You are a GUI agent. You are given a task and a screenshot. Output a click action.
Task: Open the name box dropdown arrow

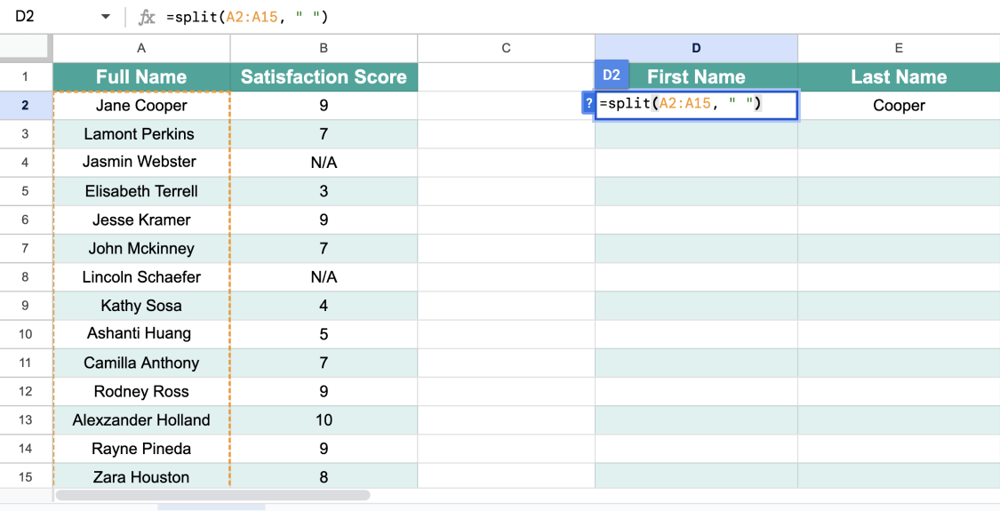coord(106,17)
